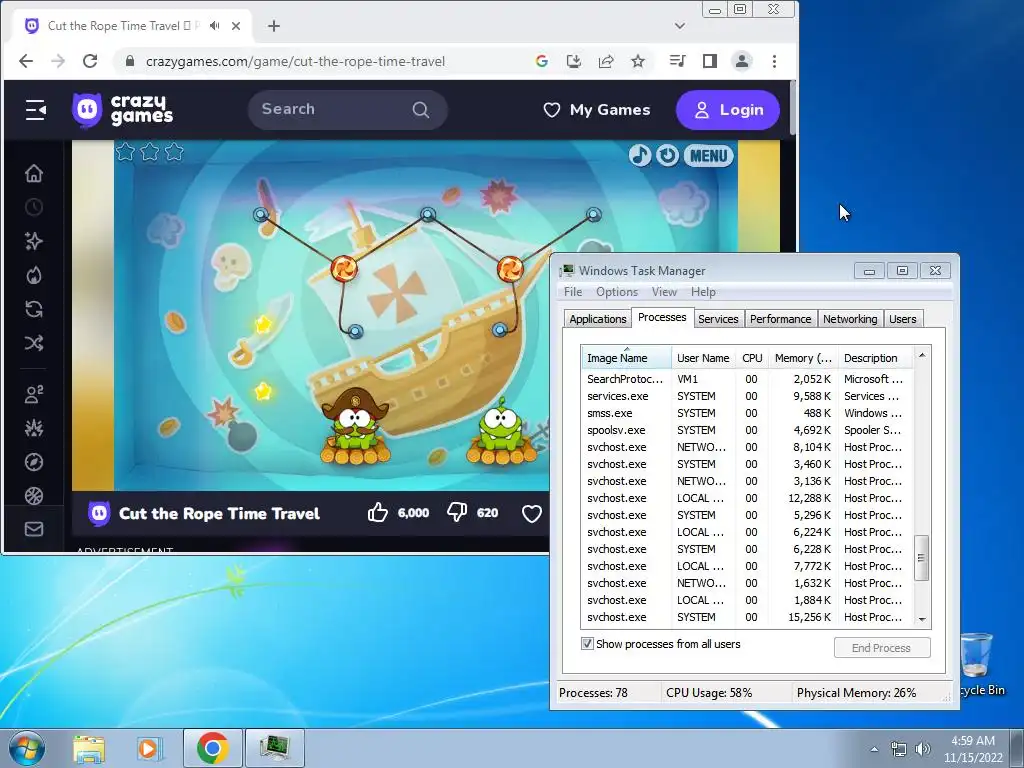Open Task Manager File menu
Viewport: 1024px width, 768px height.
coord(573,291)
